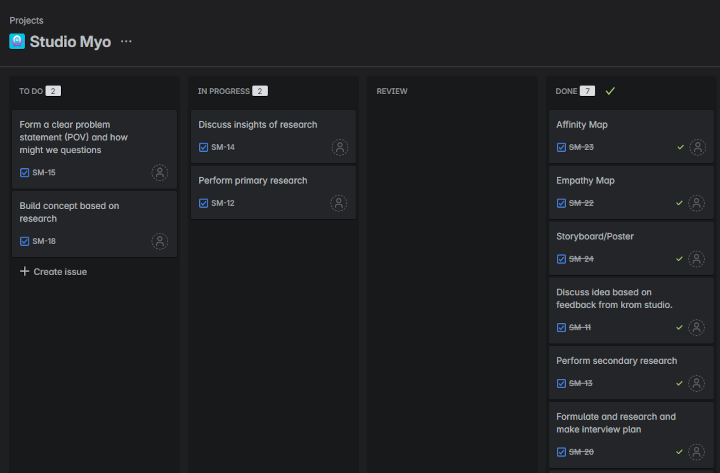Click the IN PROGRESS issue count badge
This screenshot has height=473, width=720.
coord(260,91)
